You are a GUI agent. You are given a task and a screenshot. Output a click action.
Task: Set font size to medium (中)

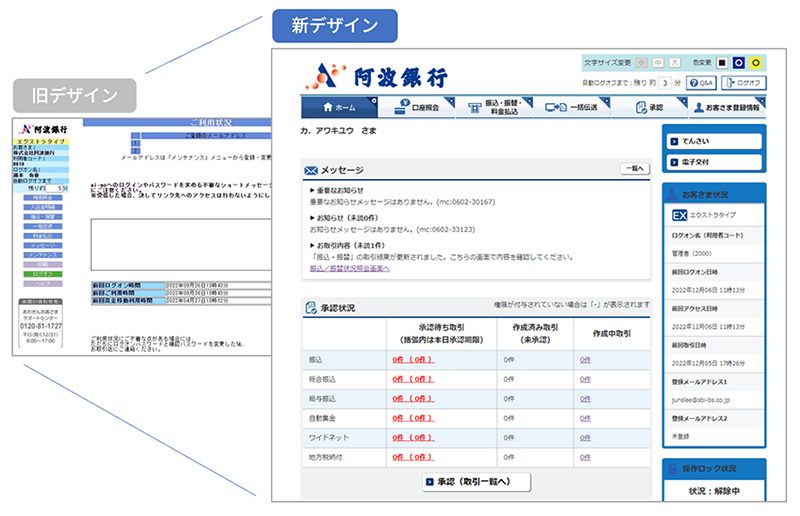(658, 63)
